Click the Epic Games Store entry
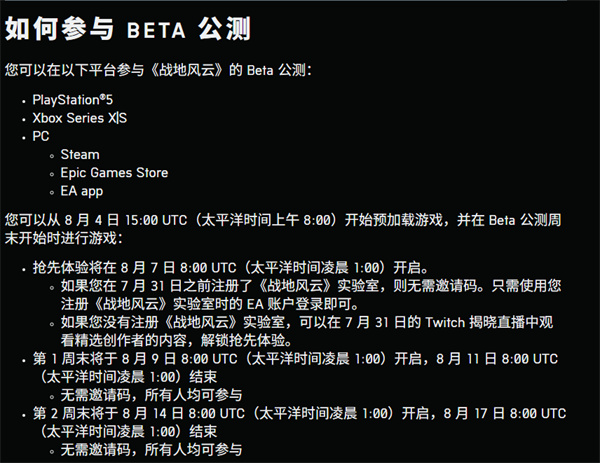Screen dimensions: 600x463 pos(114,172)
